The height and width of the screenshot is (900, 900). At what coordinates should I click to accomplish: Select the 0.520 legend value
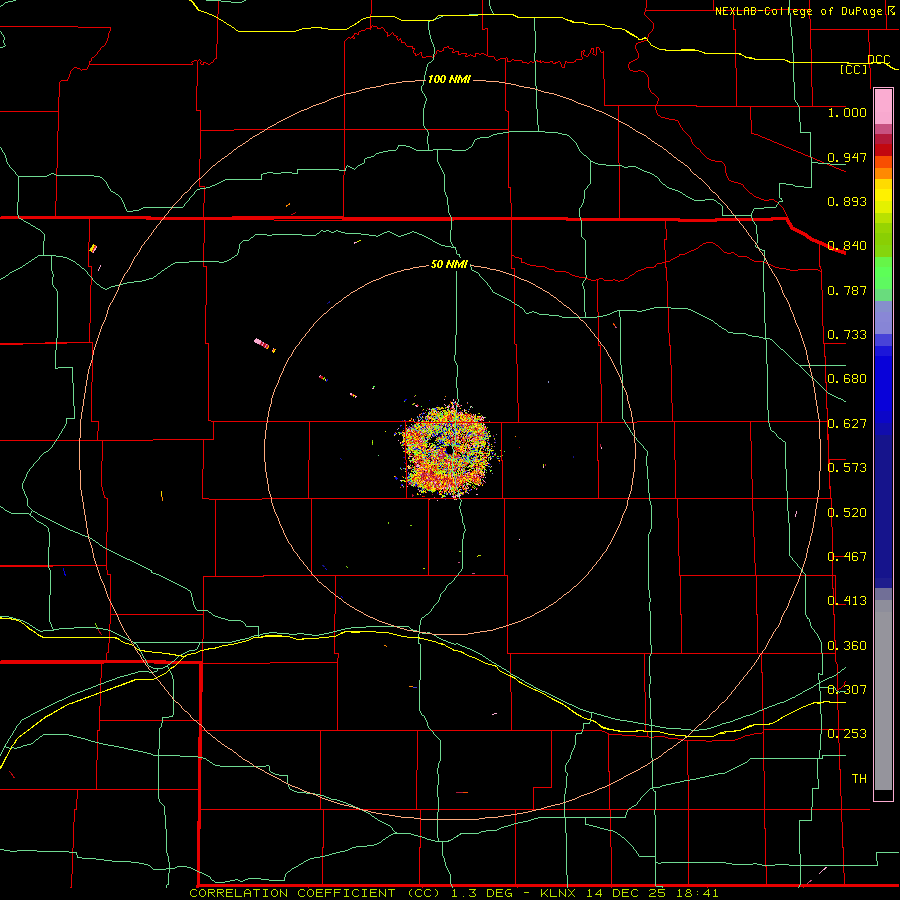point(847,513)
